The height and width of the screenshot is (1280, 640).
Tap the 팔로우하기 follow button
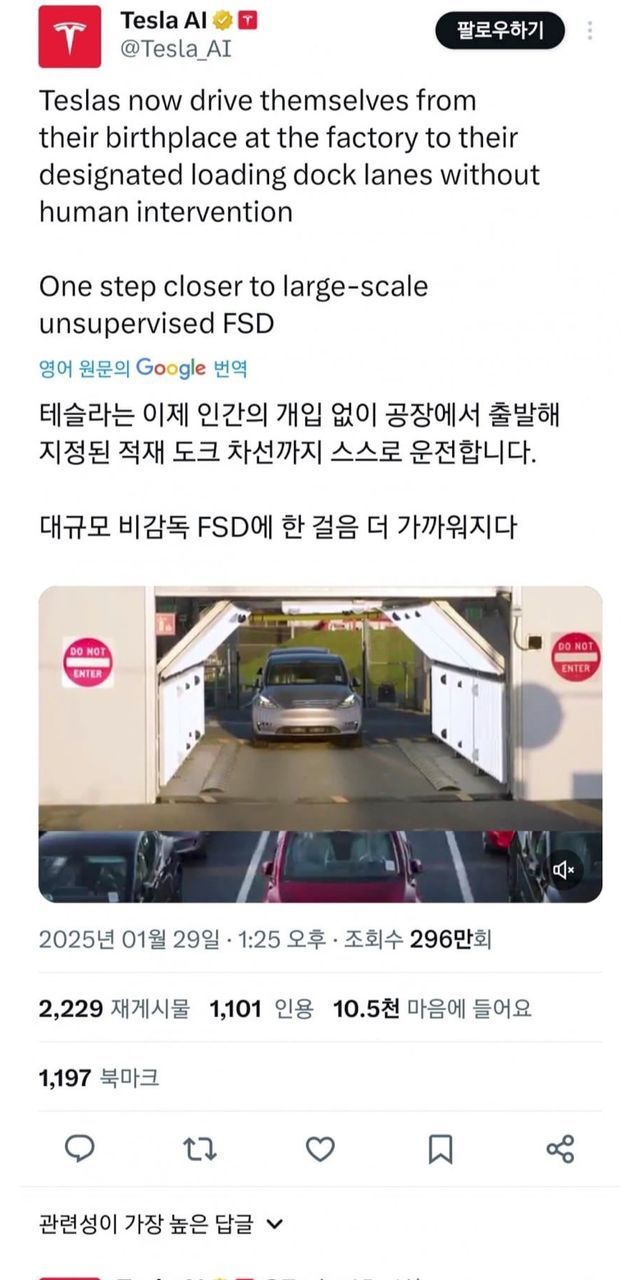coord(500,31)
